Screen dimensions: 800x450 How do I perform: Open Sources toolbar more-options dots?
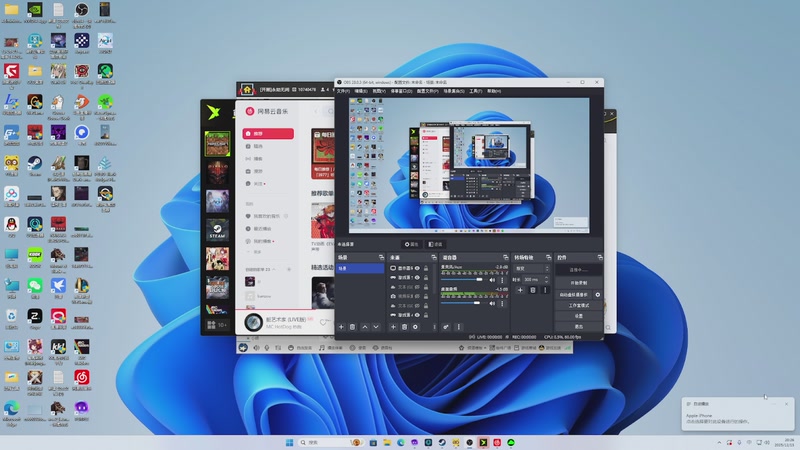434,327
